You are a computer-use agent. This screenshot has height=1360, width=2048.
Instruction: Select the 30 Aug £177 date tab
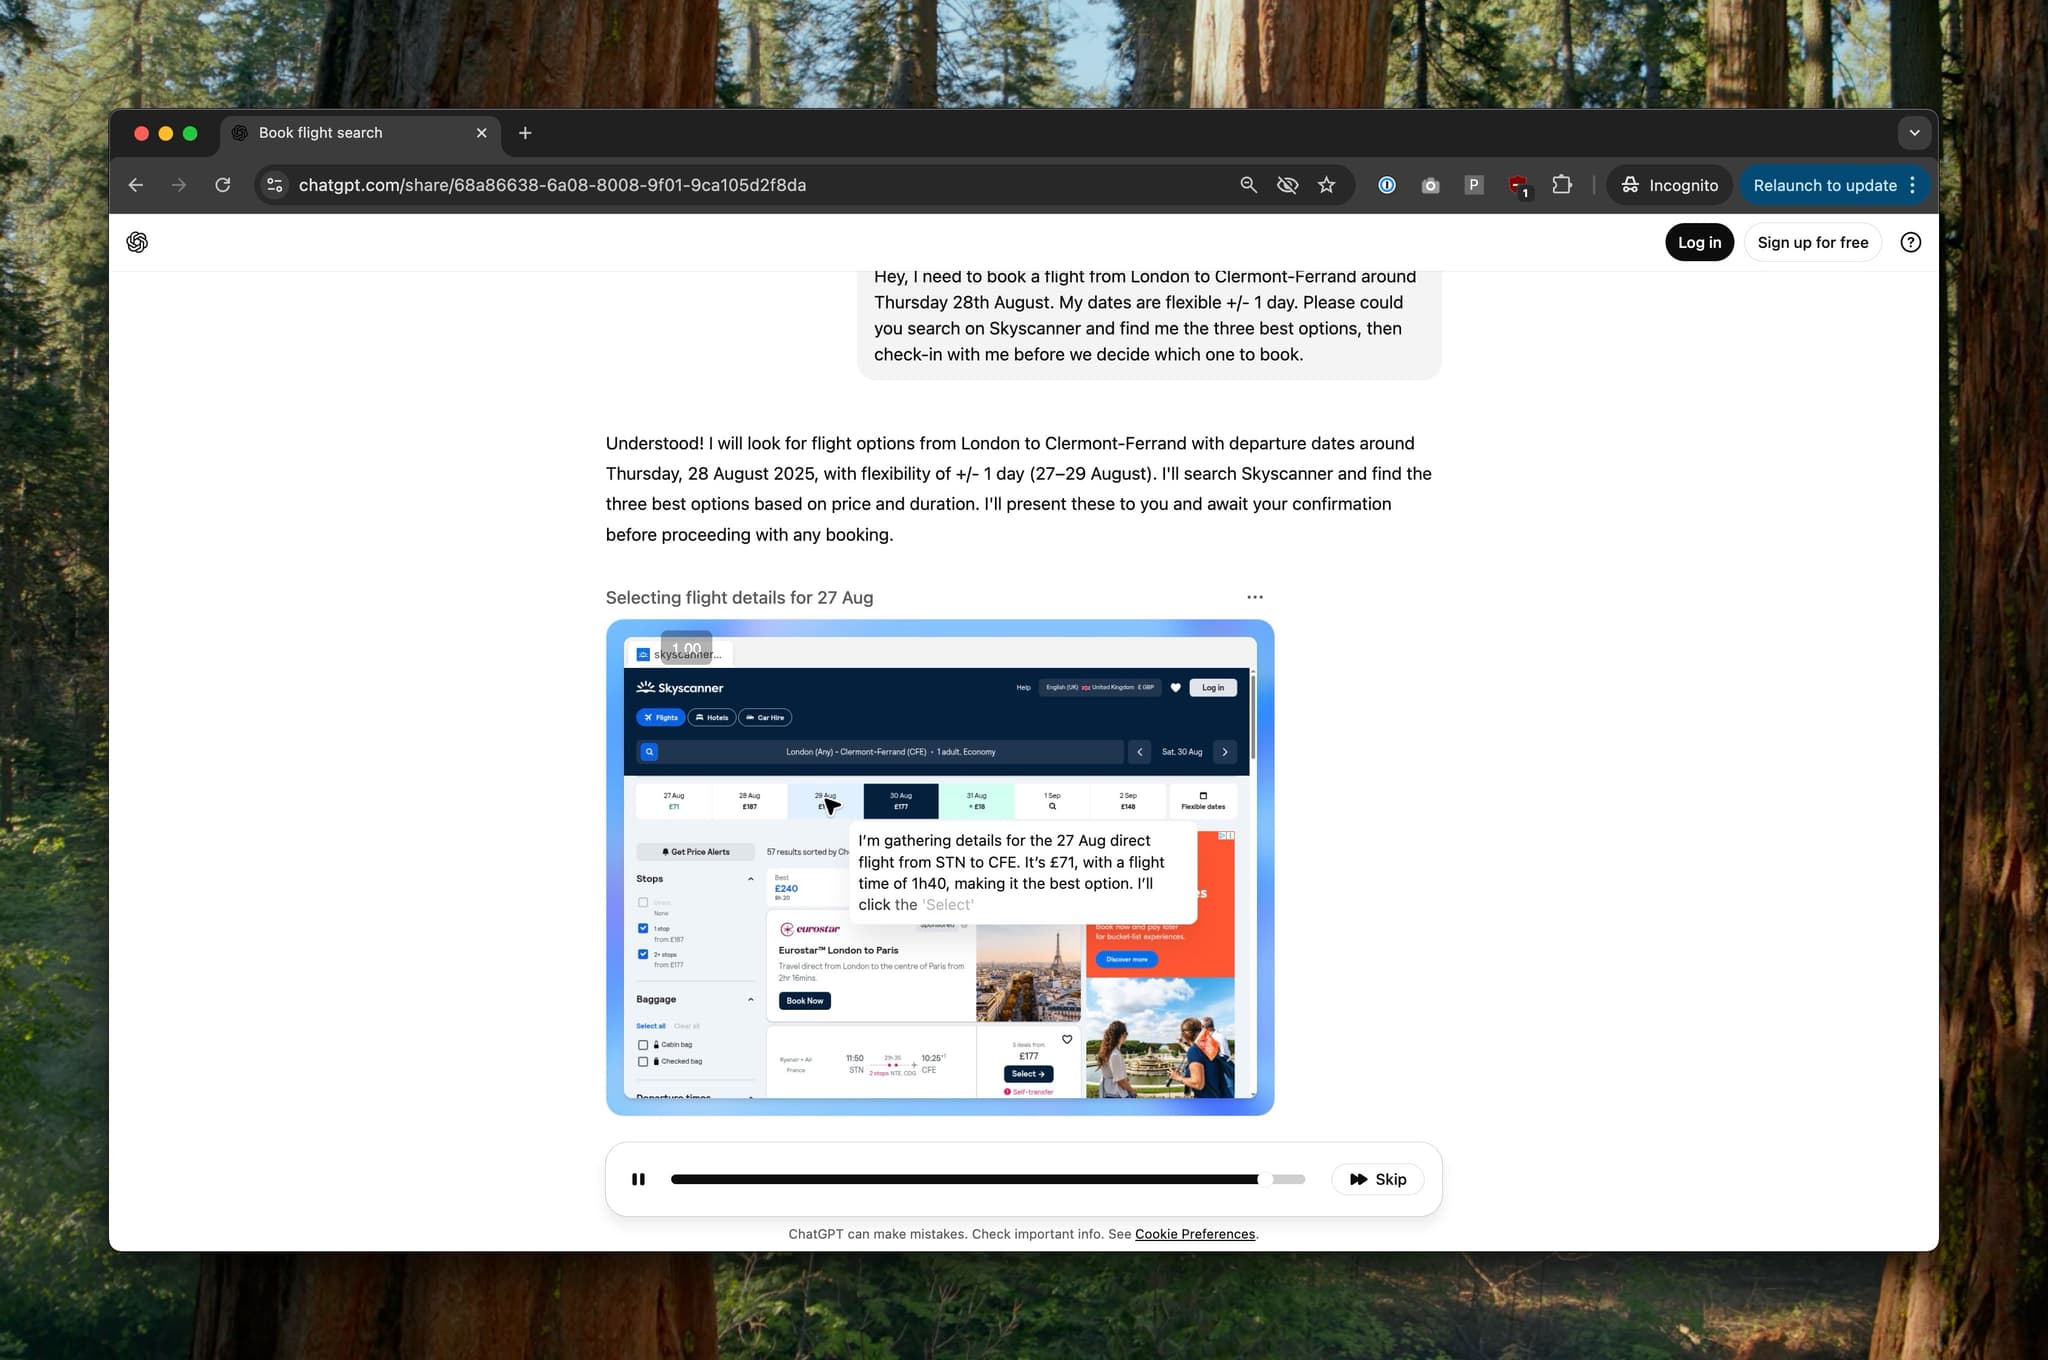901,801
